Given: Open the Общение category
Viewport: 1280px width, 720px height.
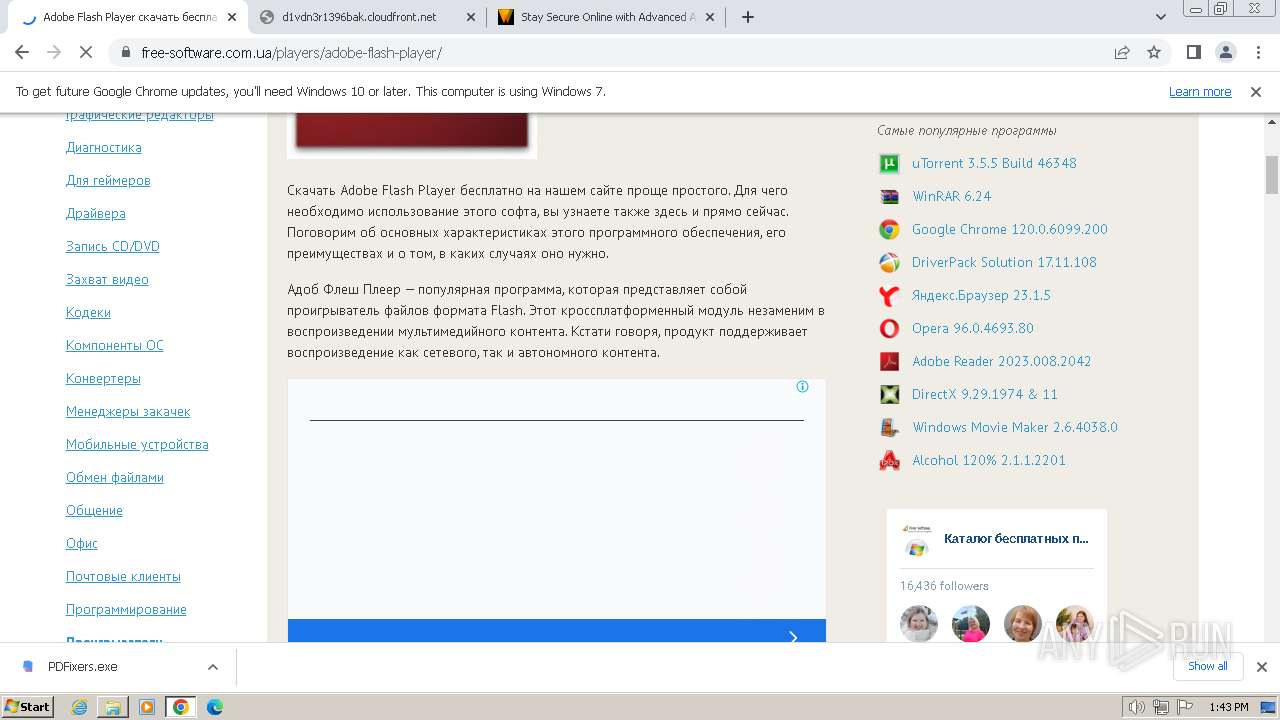Looking at the screenshot, I should point(94,511).
